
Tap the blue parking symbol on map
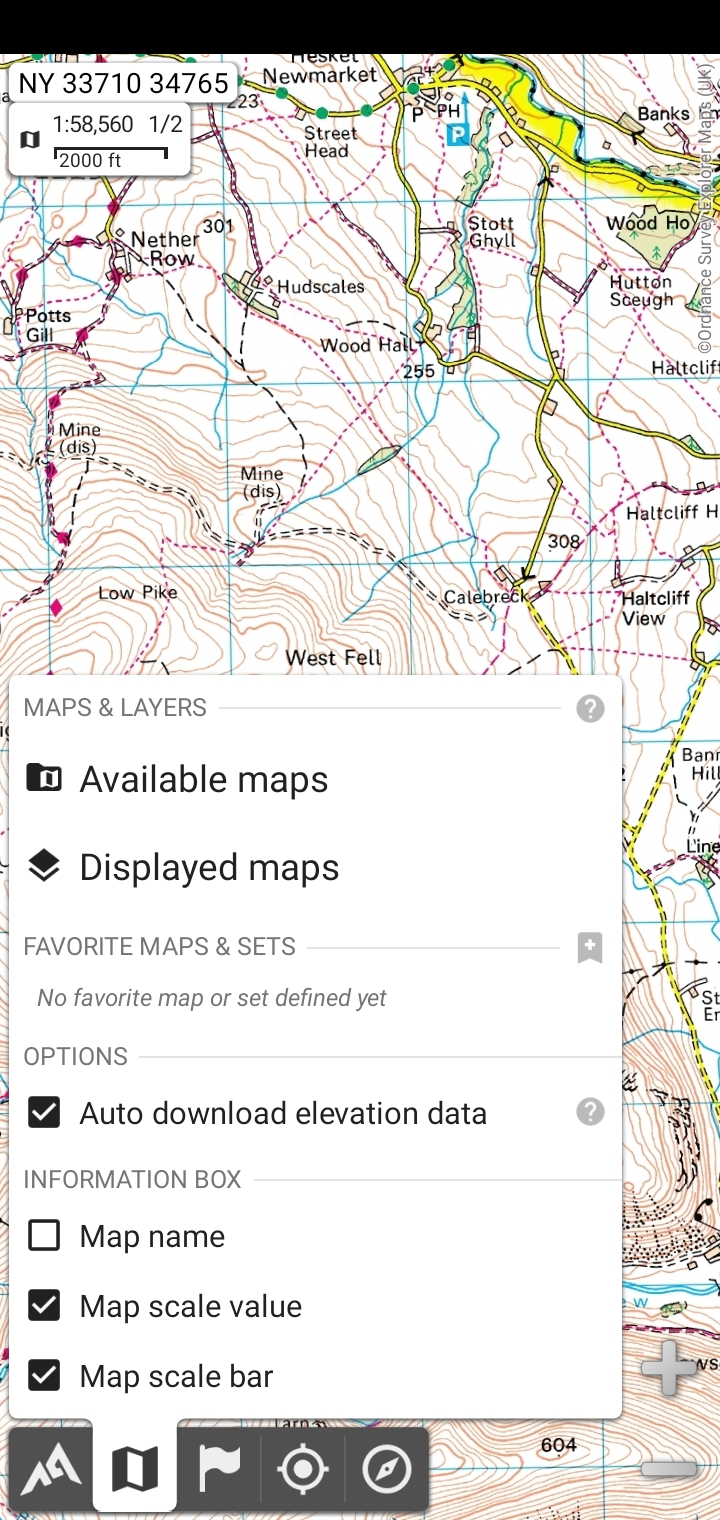tap(457, 135)
